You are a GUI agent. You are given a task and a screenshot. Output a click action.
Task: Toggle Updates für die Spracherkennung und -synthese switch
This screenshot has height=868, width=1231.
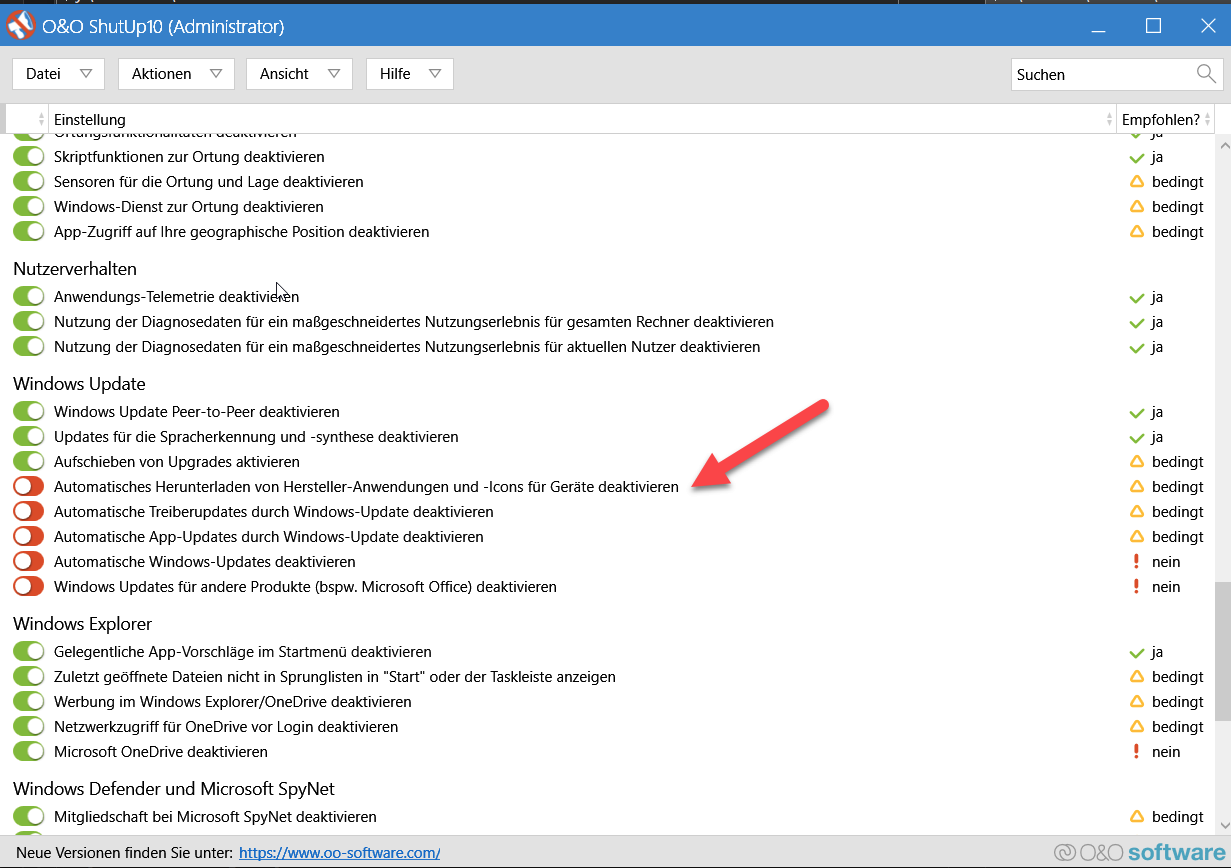coord(29,437)
